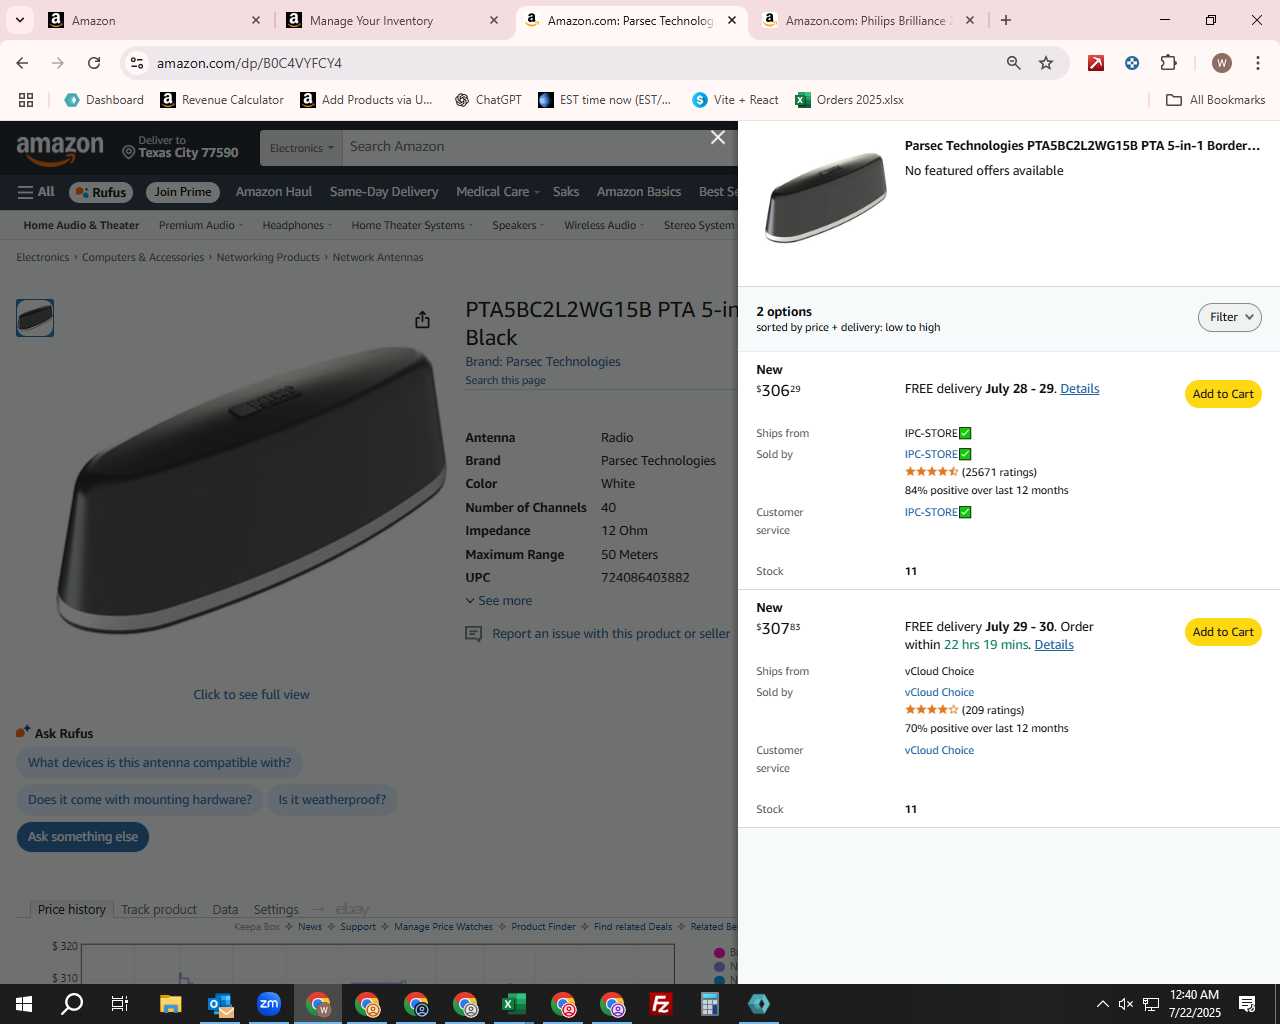The image size is (1280, 1024).
Task: Open the blue circular browser extension
Action: 1132,63
